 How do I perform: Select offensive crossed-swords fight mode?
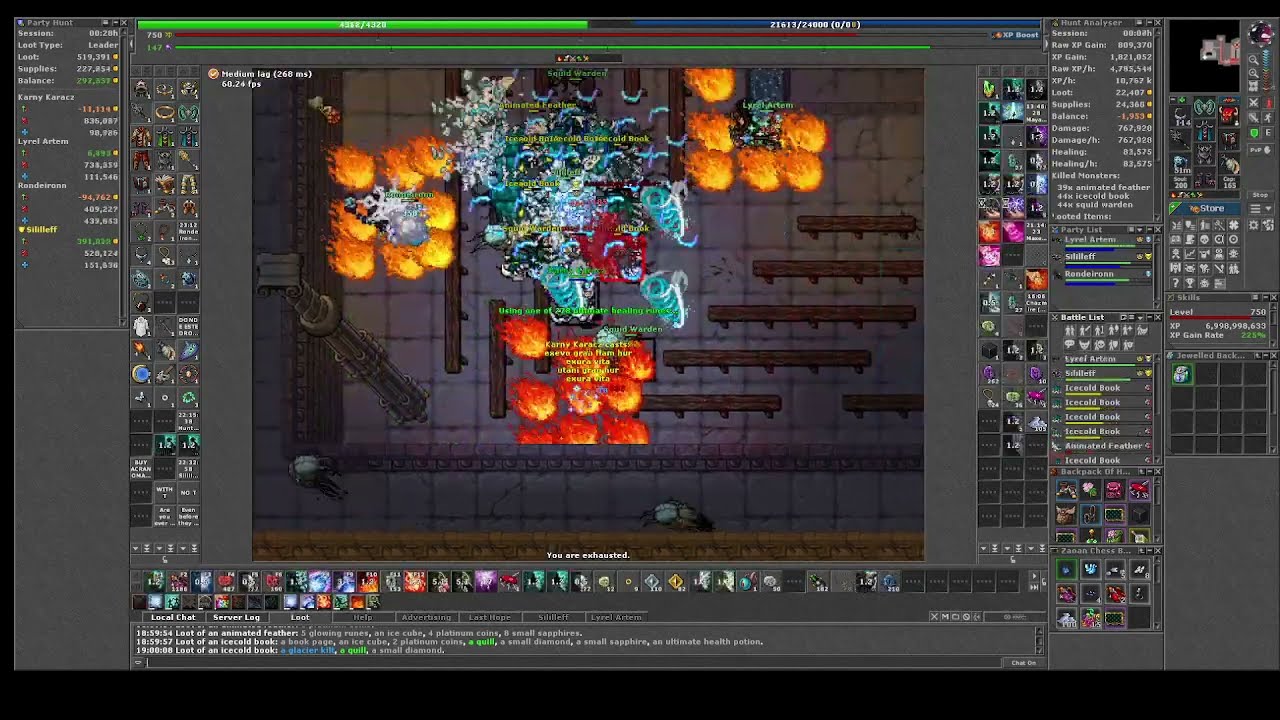[x=1254, y=103]
